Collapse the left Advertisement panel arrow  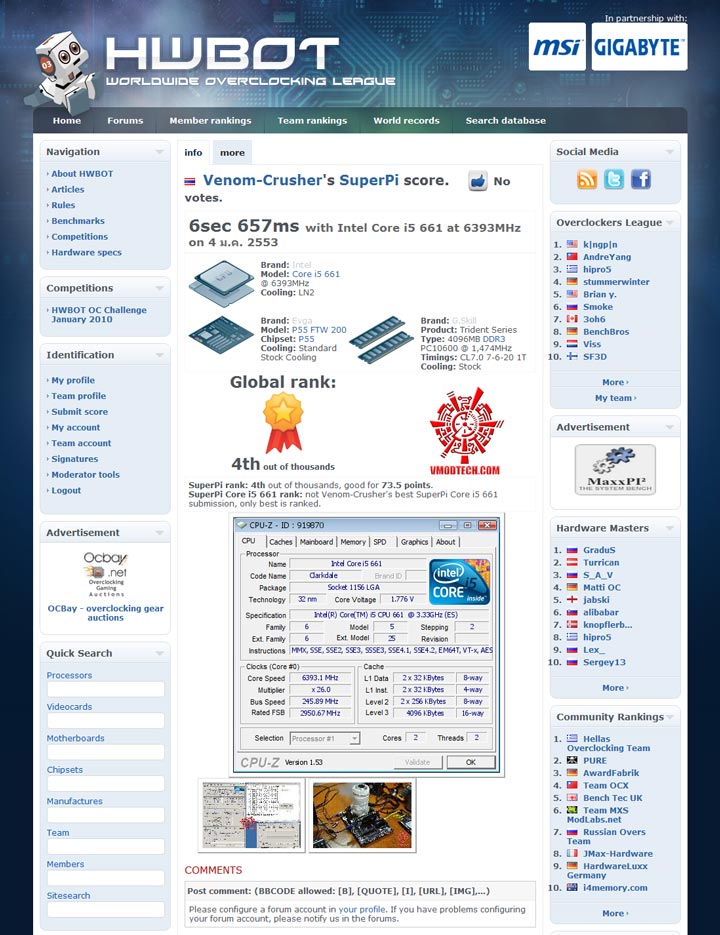[159, 533]
